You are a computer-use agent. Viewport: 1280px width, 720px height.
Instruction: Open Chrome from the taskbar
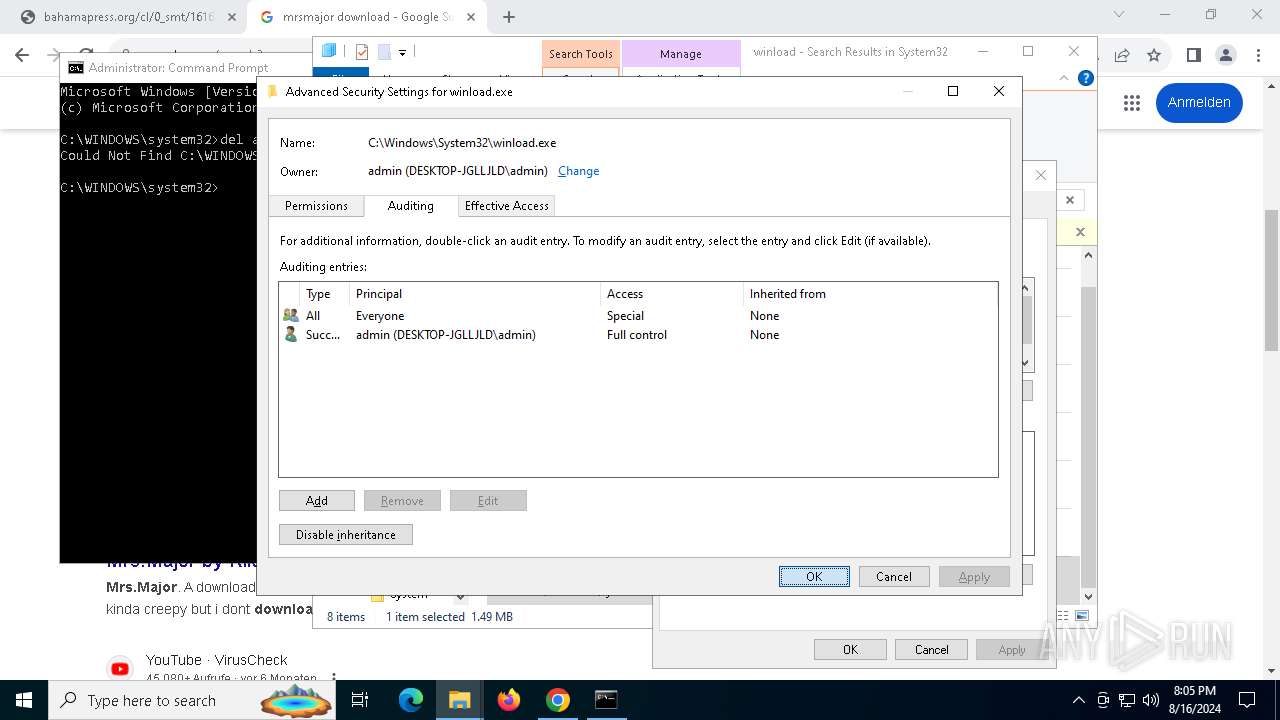tap(558, 700)
